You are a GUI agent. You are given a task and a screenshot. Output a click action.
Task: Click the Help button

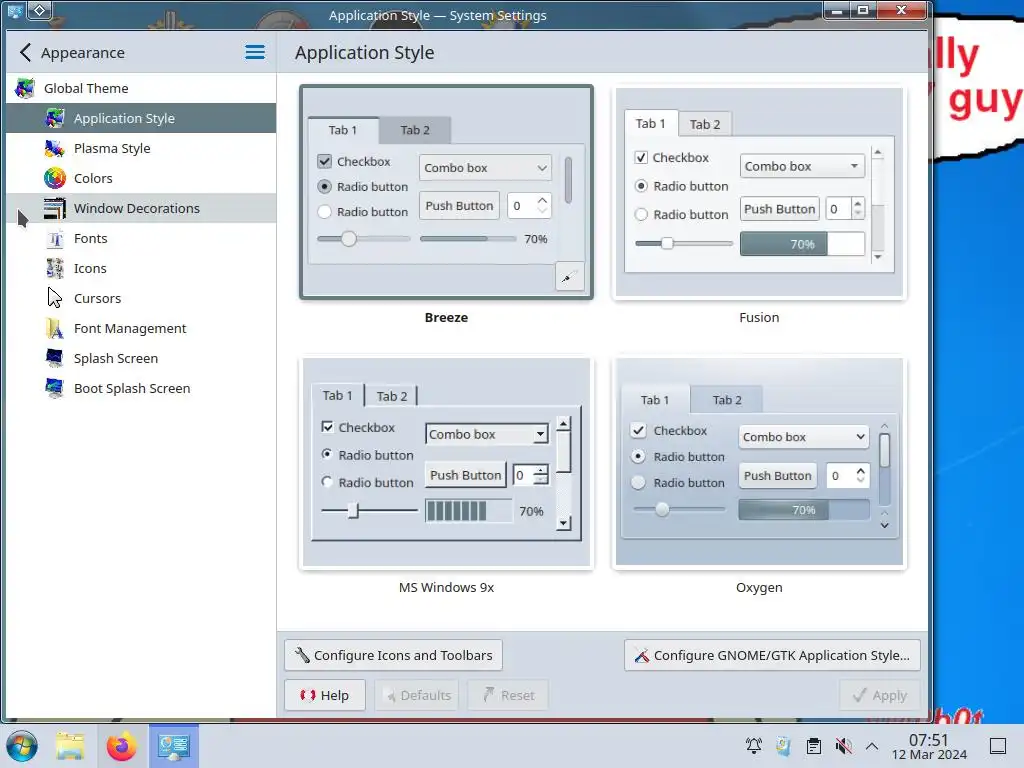tap(325, 696)
